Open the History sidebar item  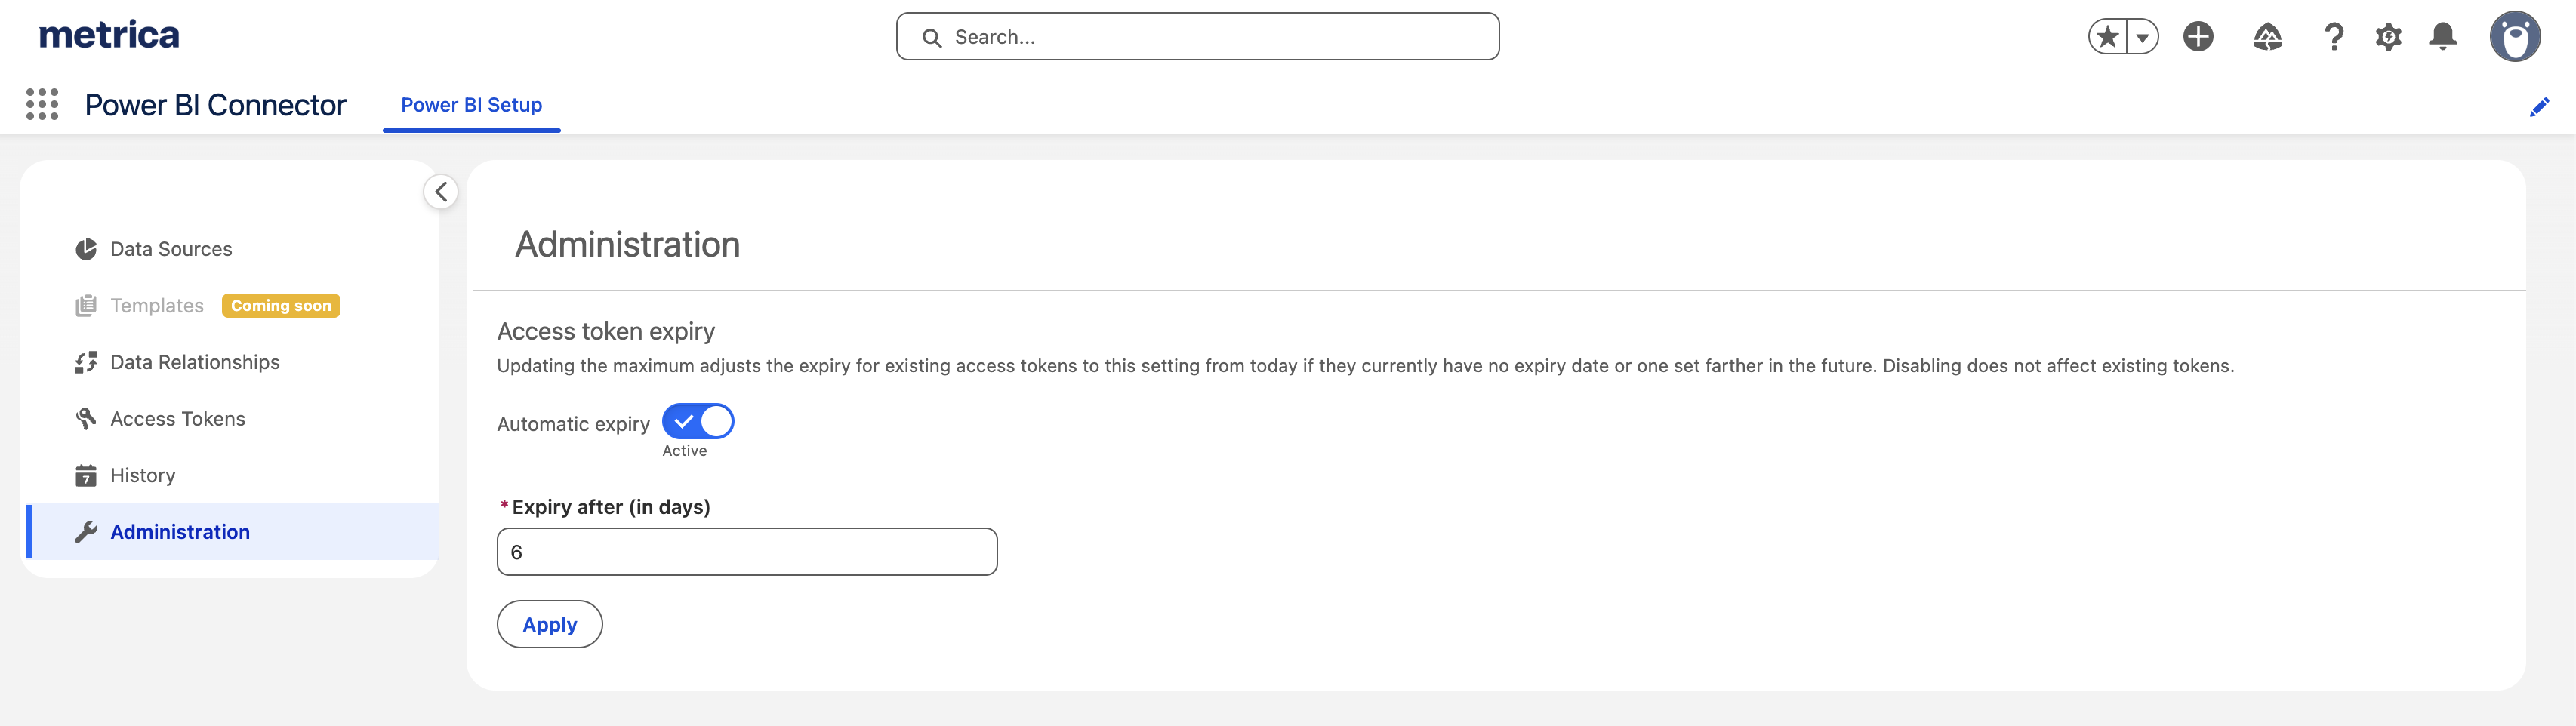pyautogui.click(x=142, y=476)
